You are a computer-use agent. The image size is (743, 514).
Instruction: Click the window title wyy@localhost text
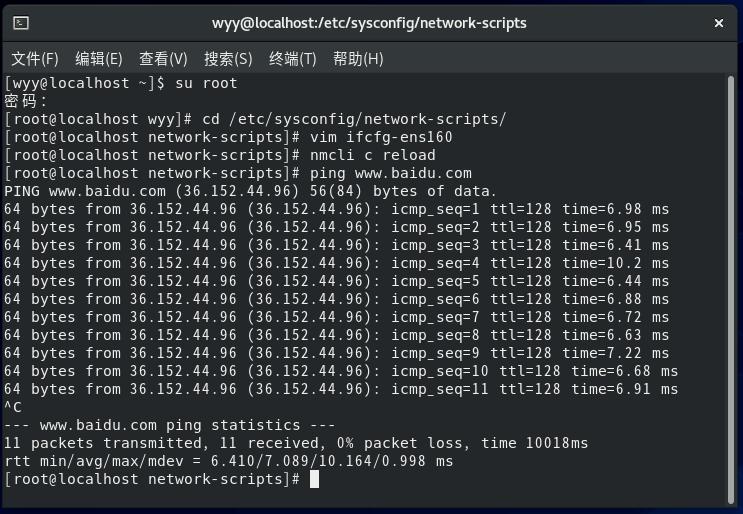point(369,23)
